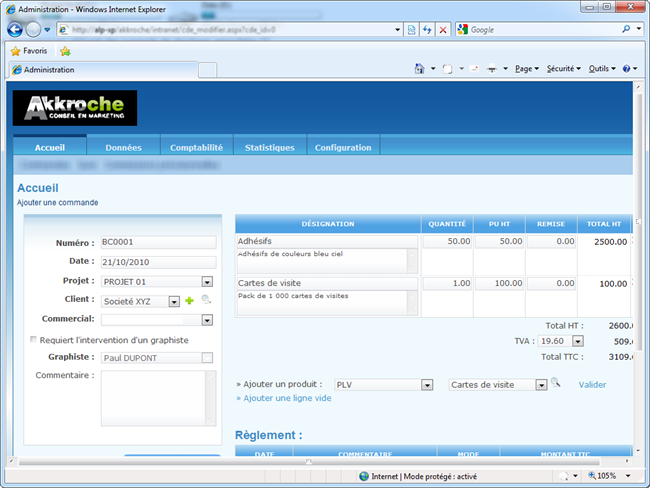Click the Google search magnifier icon

(626, 30)
